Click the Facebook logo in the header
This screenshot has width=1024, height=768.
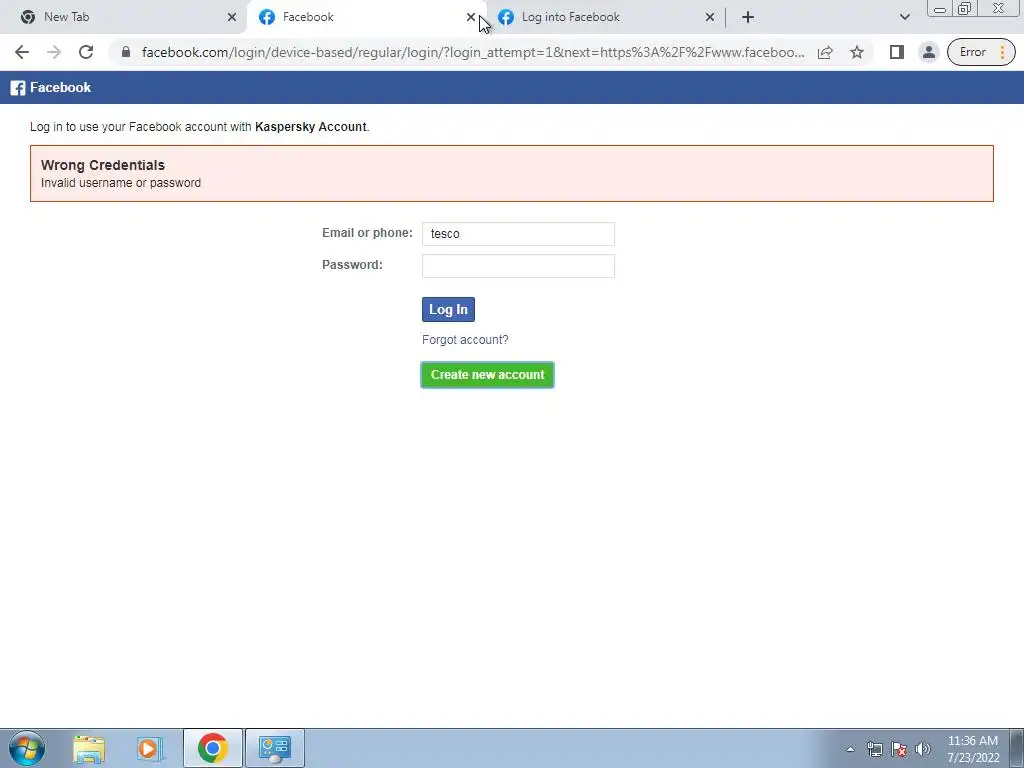51,88
